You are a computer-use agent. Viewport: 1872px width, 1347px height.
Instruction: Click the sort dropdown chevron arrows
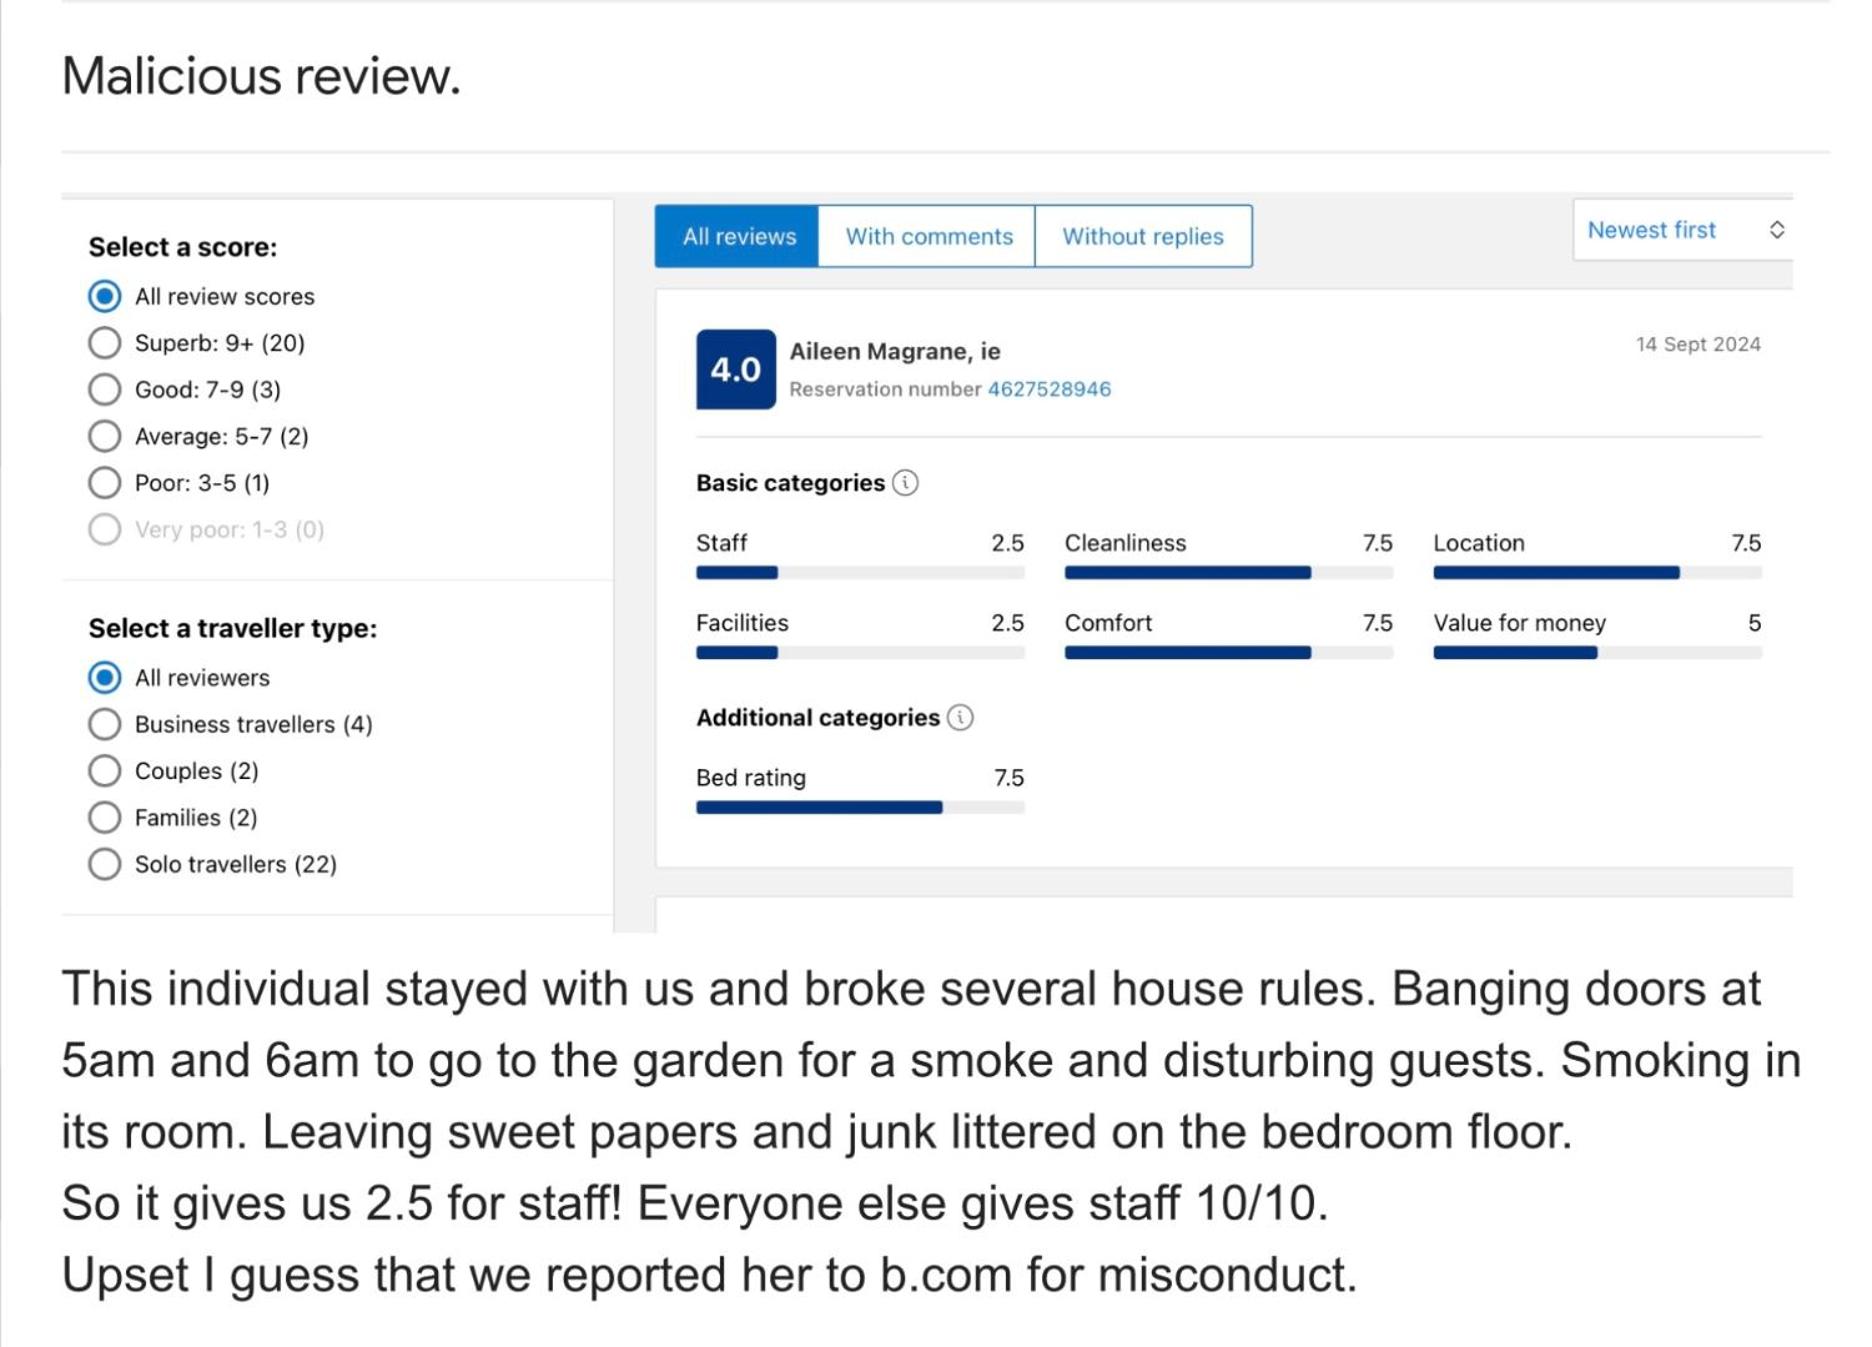click(1776, 230)
